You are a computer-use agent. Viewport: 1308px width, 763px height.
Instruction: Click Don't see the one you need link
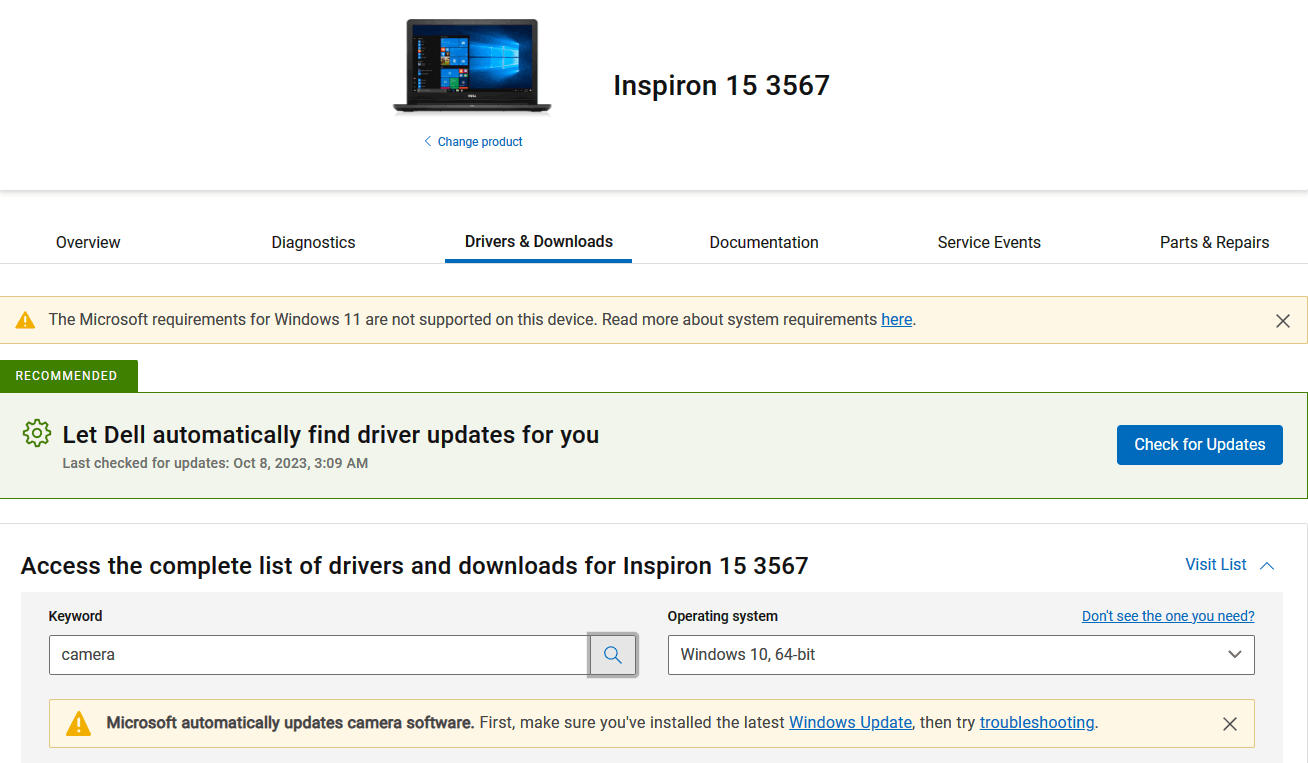(x=1167, y=615)
